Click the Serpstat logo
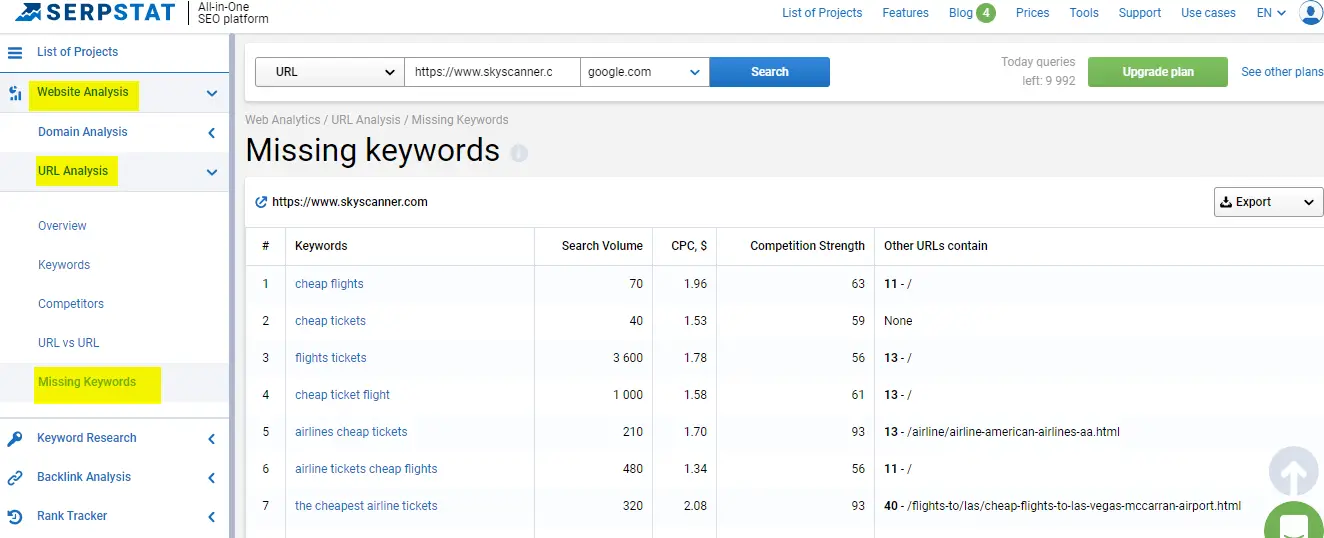Viewport: 1324px width, 538px height. click(x=96, y=13)
